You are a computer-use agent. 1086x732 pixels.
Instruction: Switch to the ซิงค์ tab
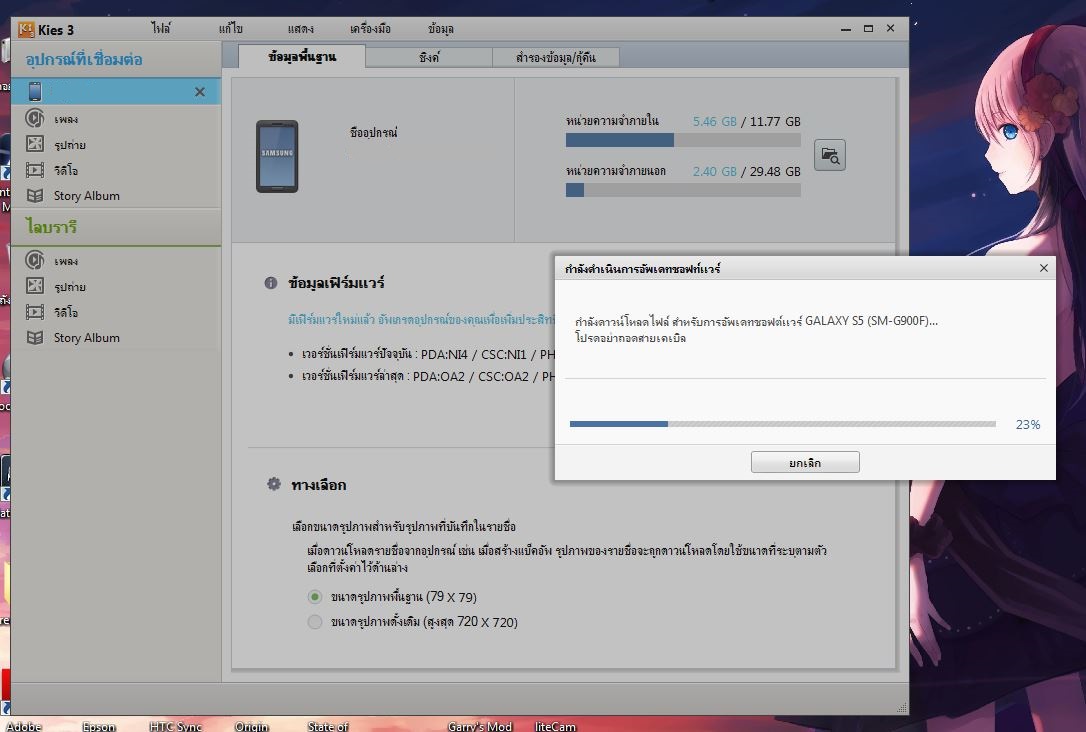(x=429, y=57)
